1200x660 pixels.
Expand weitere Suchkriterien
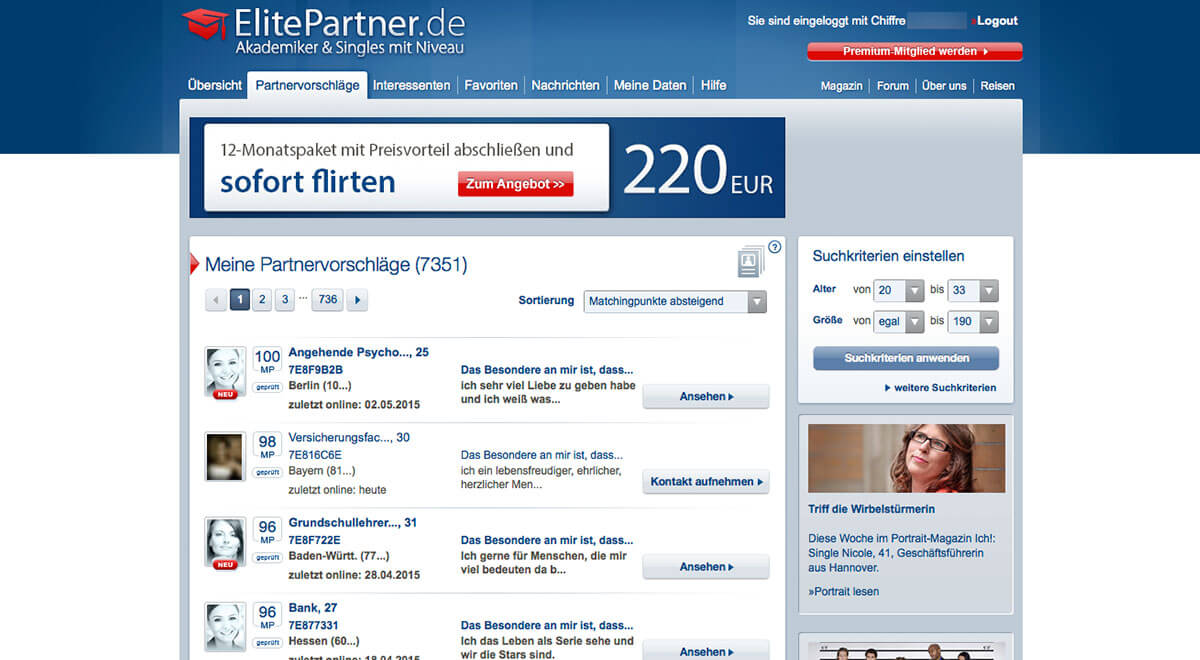click(x=940, y=388)
